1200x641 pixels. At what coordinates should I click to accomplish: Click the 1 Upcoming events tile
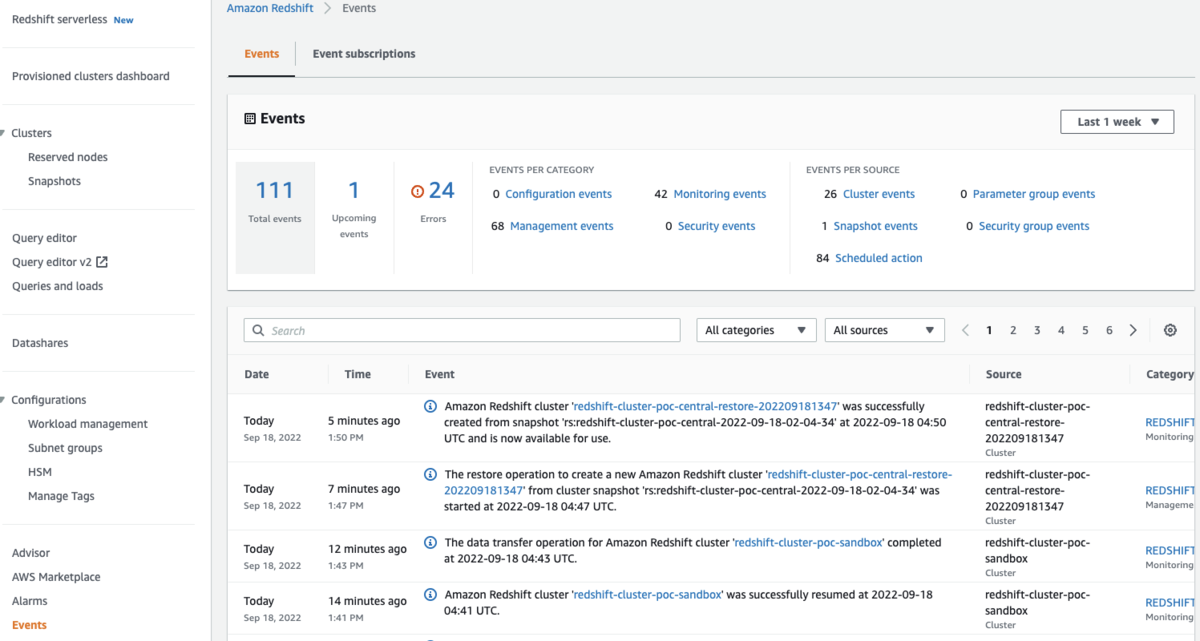click(354, 209)
